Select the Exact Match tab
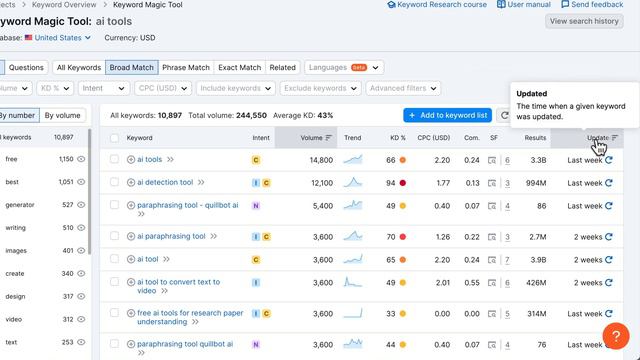 click(240, 67)
